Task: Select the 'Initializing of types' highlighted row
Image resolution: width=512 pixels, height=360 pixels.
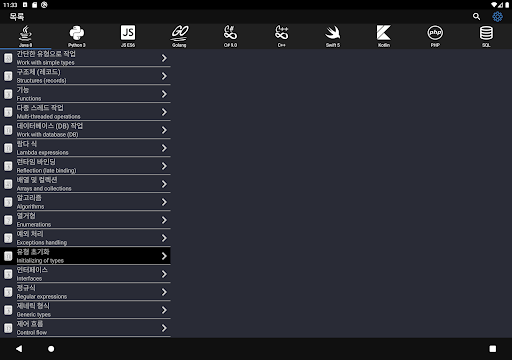Action: 85,256
